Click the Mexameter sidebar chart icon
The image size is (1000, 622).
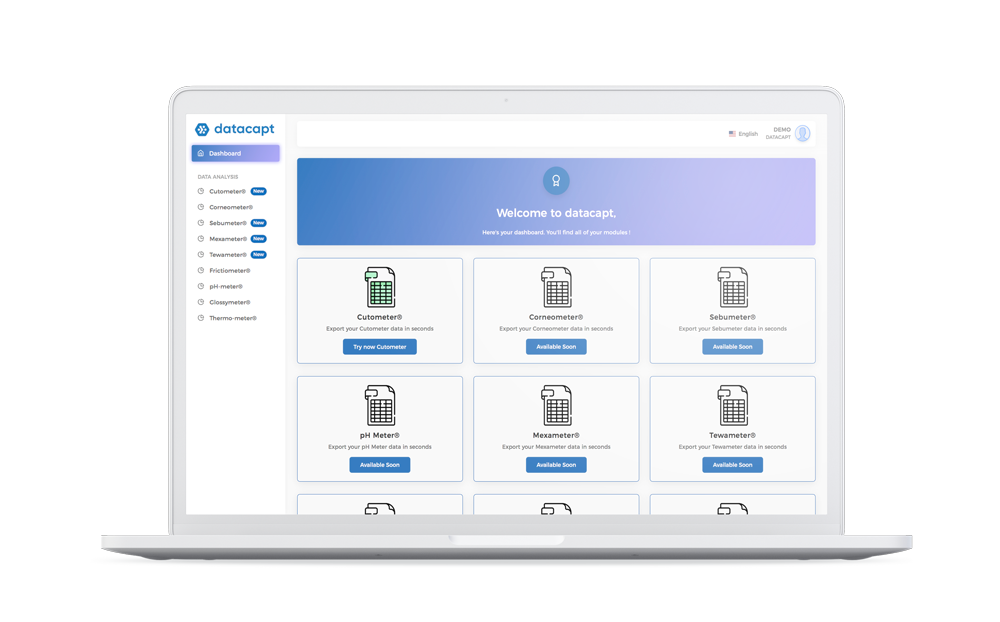tap(201, 239)
